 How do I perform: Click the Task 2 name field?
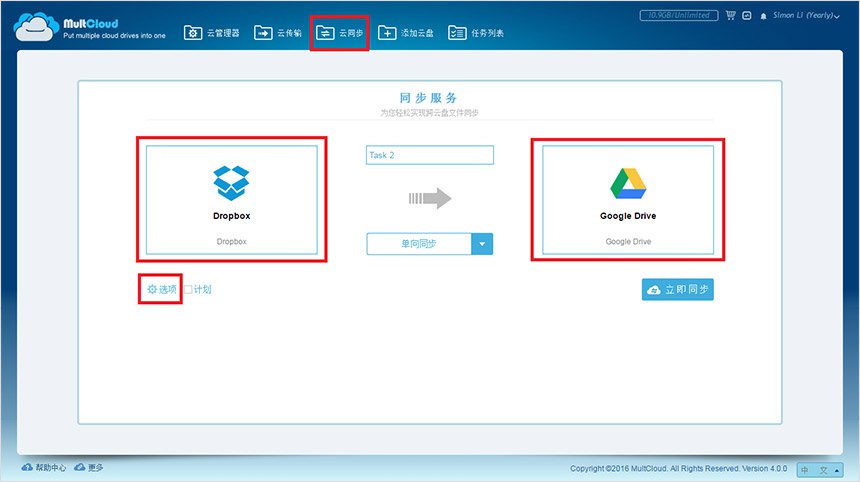[x=430, y=155]
